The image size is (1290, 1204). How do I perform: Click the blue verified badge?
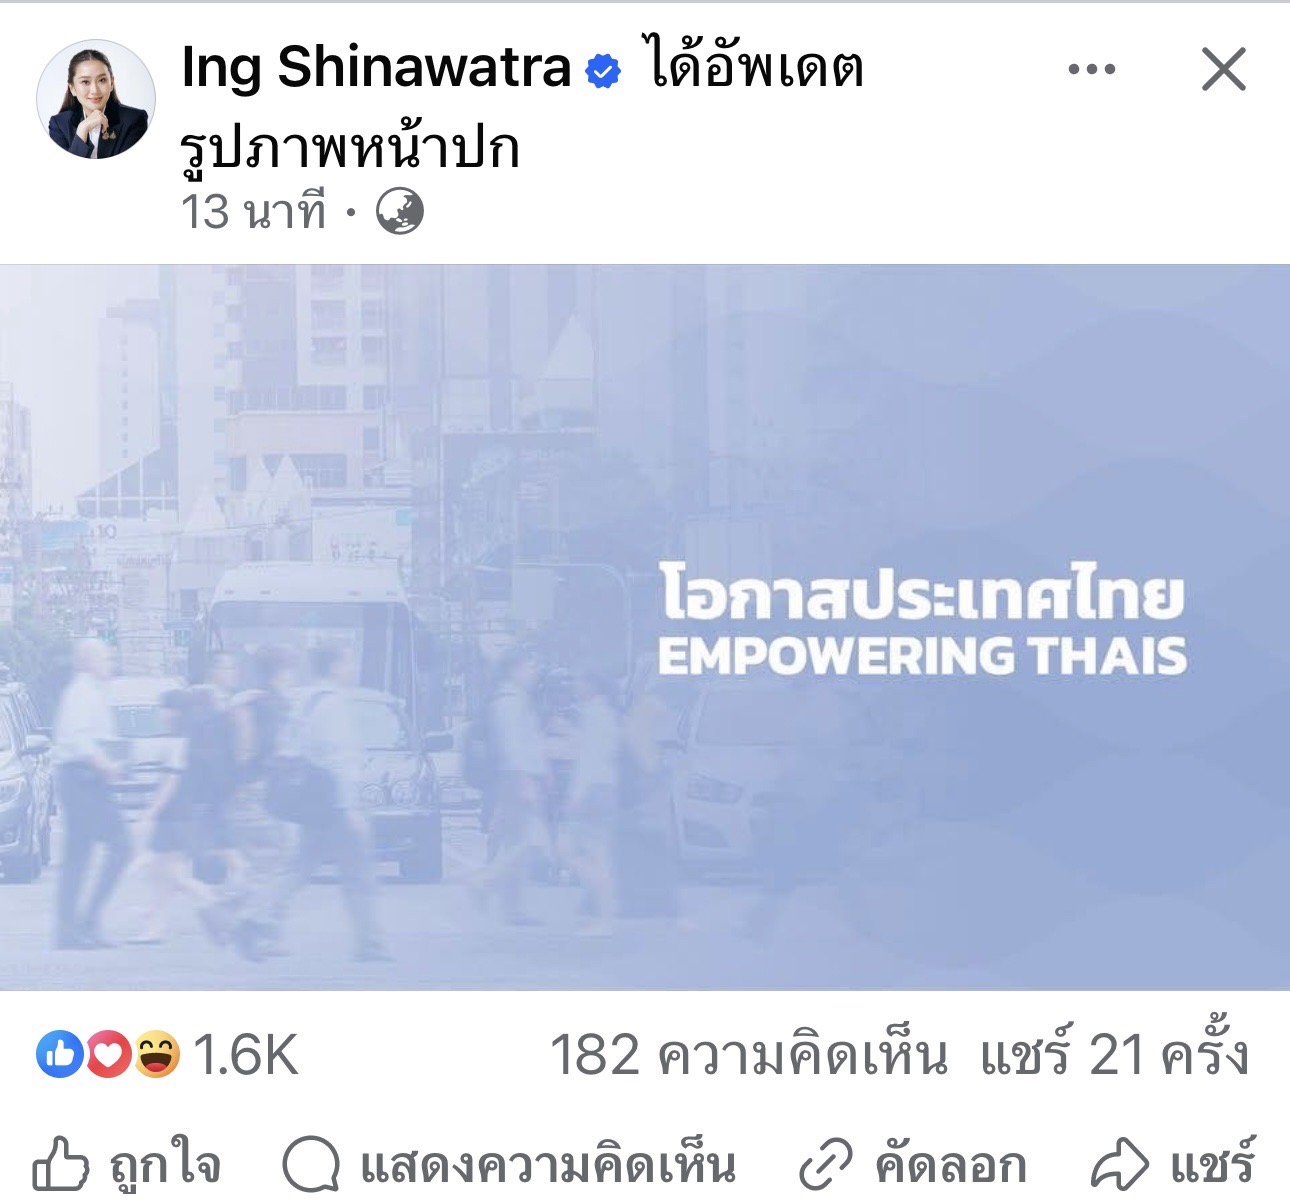(602, 71)
